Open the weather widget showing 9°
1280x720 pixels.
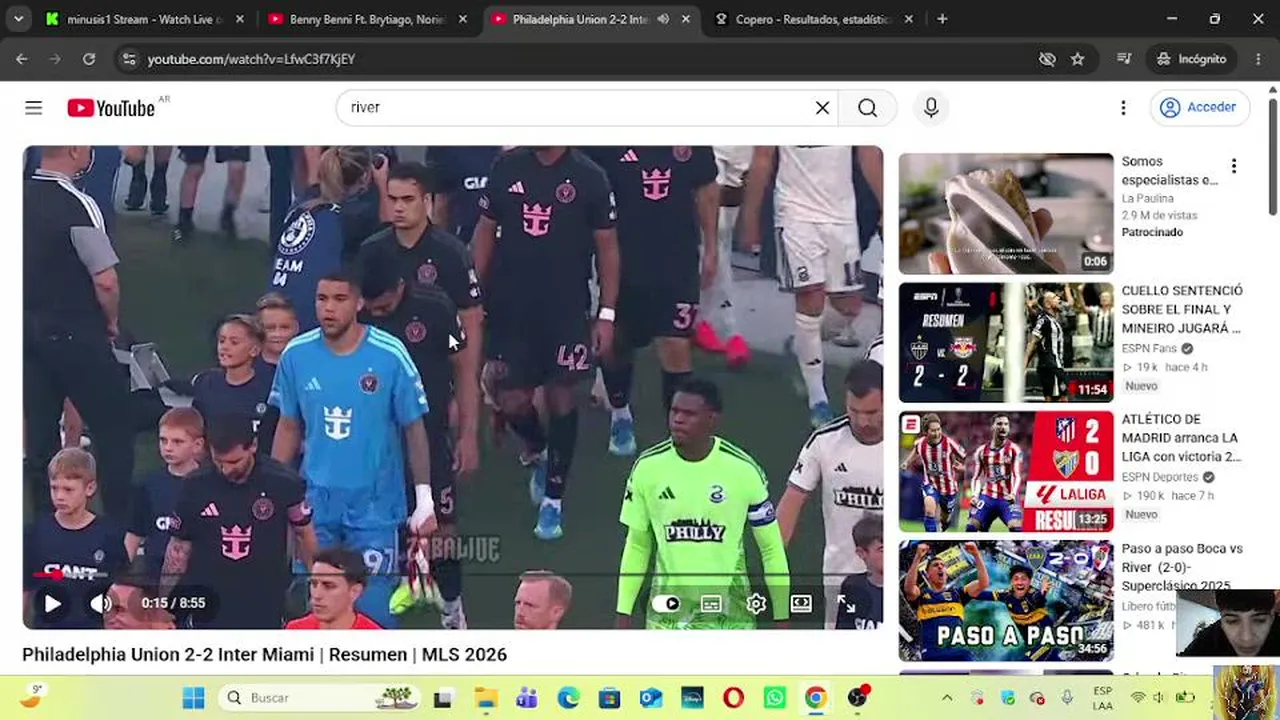tap(32, 697)
